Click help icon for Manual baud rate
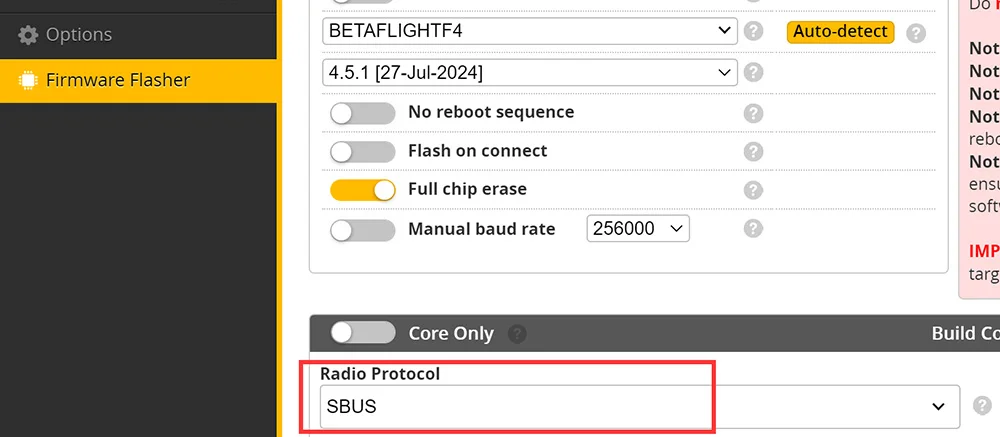1000x437 pixels. pos(754,229)
